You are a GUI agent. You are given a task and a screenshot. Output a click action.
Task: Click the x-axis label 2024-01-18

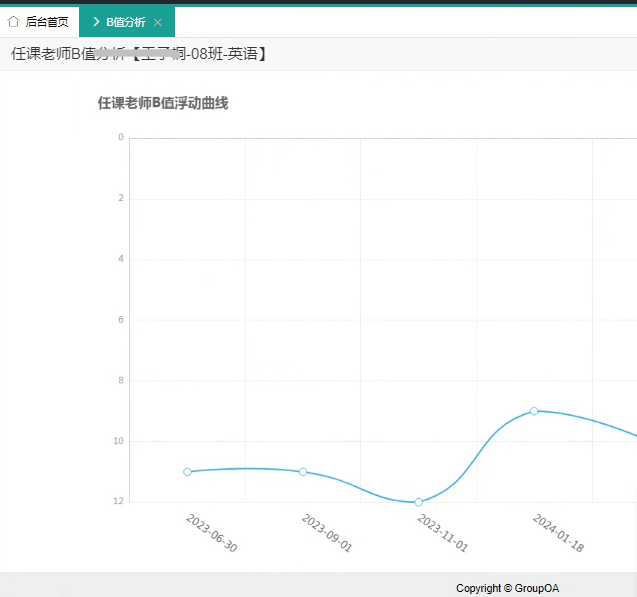click(558, 533)
